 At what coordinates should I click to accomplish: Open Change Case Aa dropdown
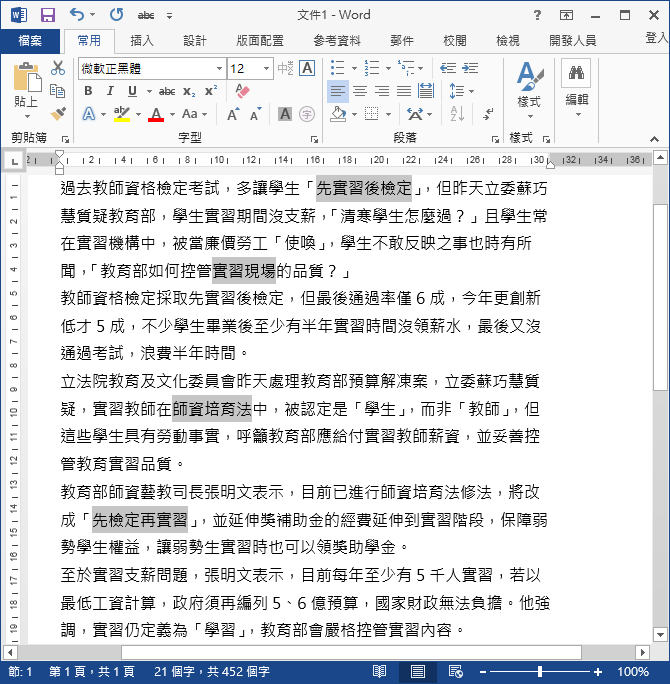[194, 114]
